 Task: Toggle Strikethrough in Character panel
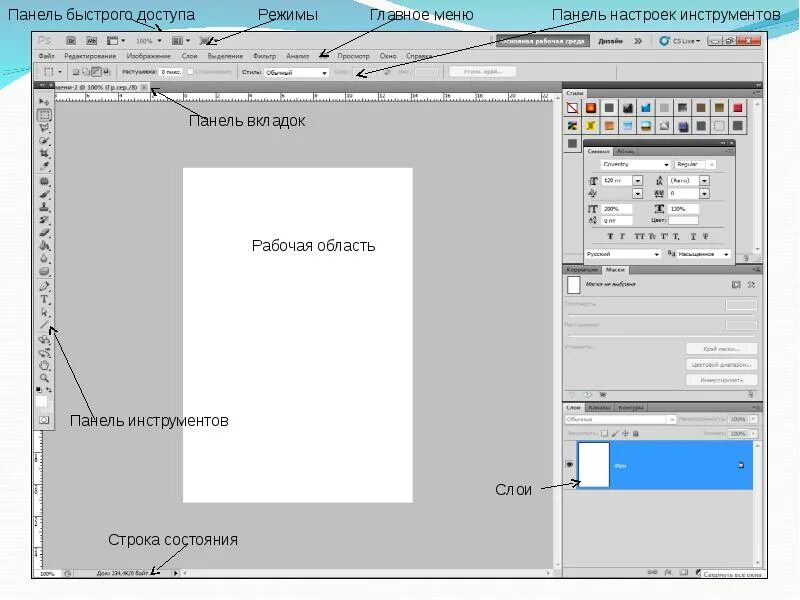[x=706, y=236]
